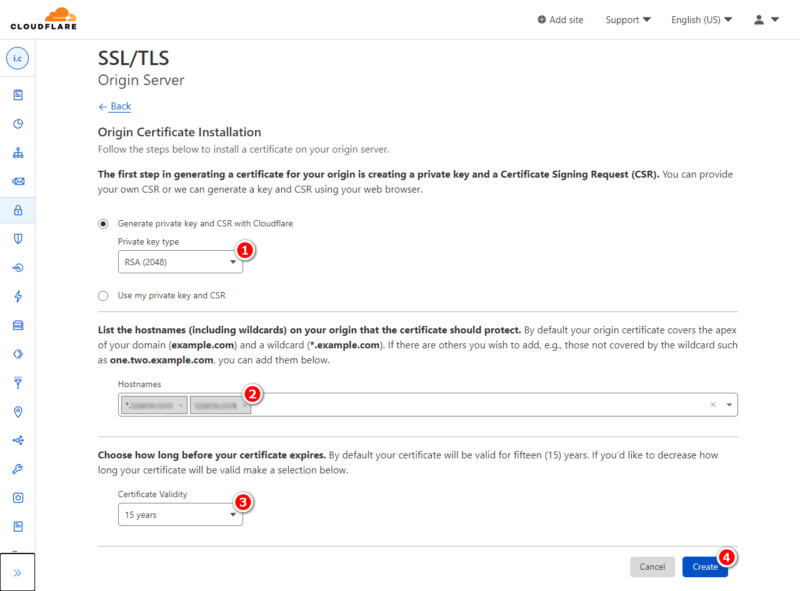Open the Email envelope icon in sidebar
Screen dimensions: 800x591
(18, 182)
